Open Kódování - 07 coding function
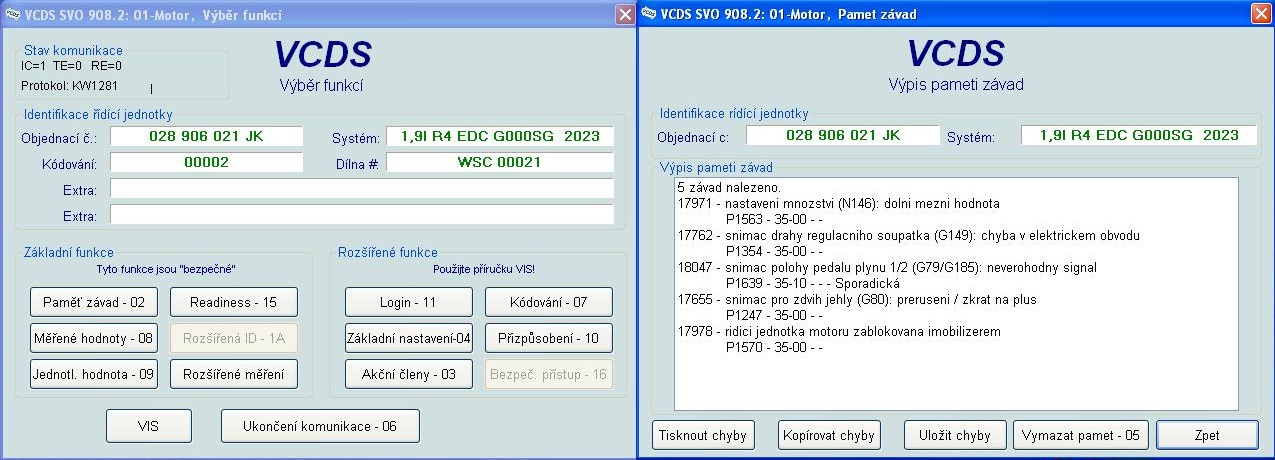Image resolution: width=1275 pixels, height=460 pixels. click(549, 302)
